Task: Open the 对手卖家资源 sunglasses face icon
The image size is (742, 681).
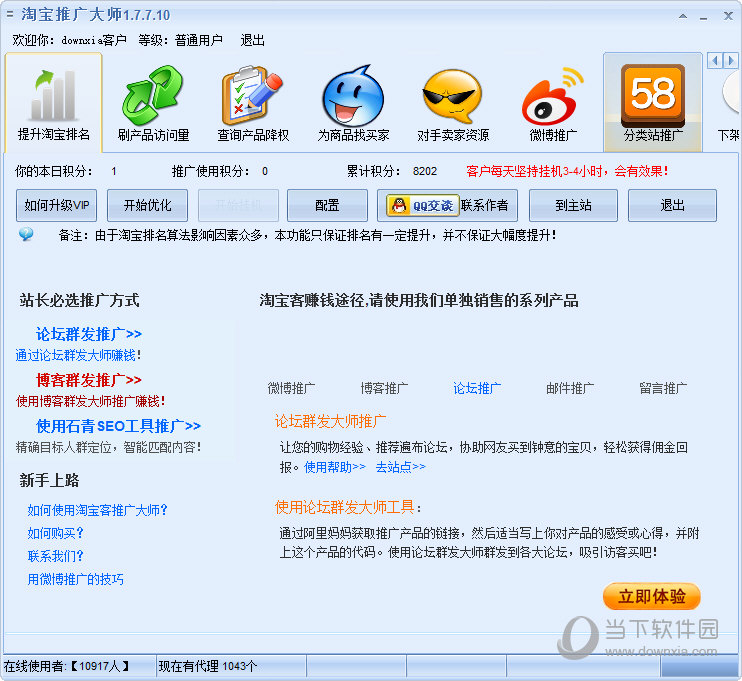Action: 452,96
